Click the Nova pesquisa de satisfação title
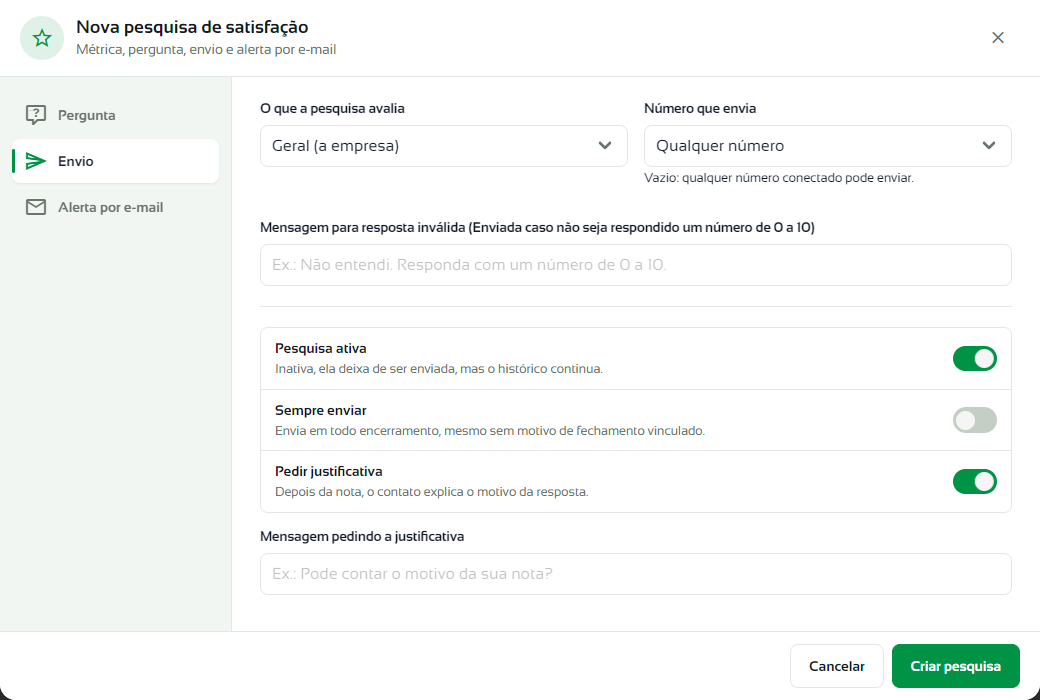The image size is (1040, 700). pyautogui.click(x=192, y=27)
